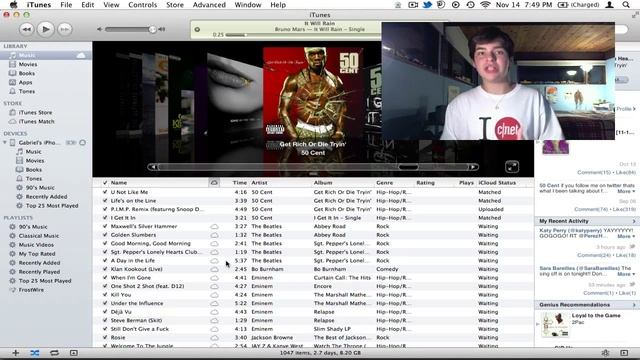Uncheck the Life's on the Line song
Screen dimensions: 640x360
coord(105,200)
